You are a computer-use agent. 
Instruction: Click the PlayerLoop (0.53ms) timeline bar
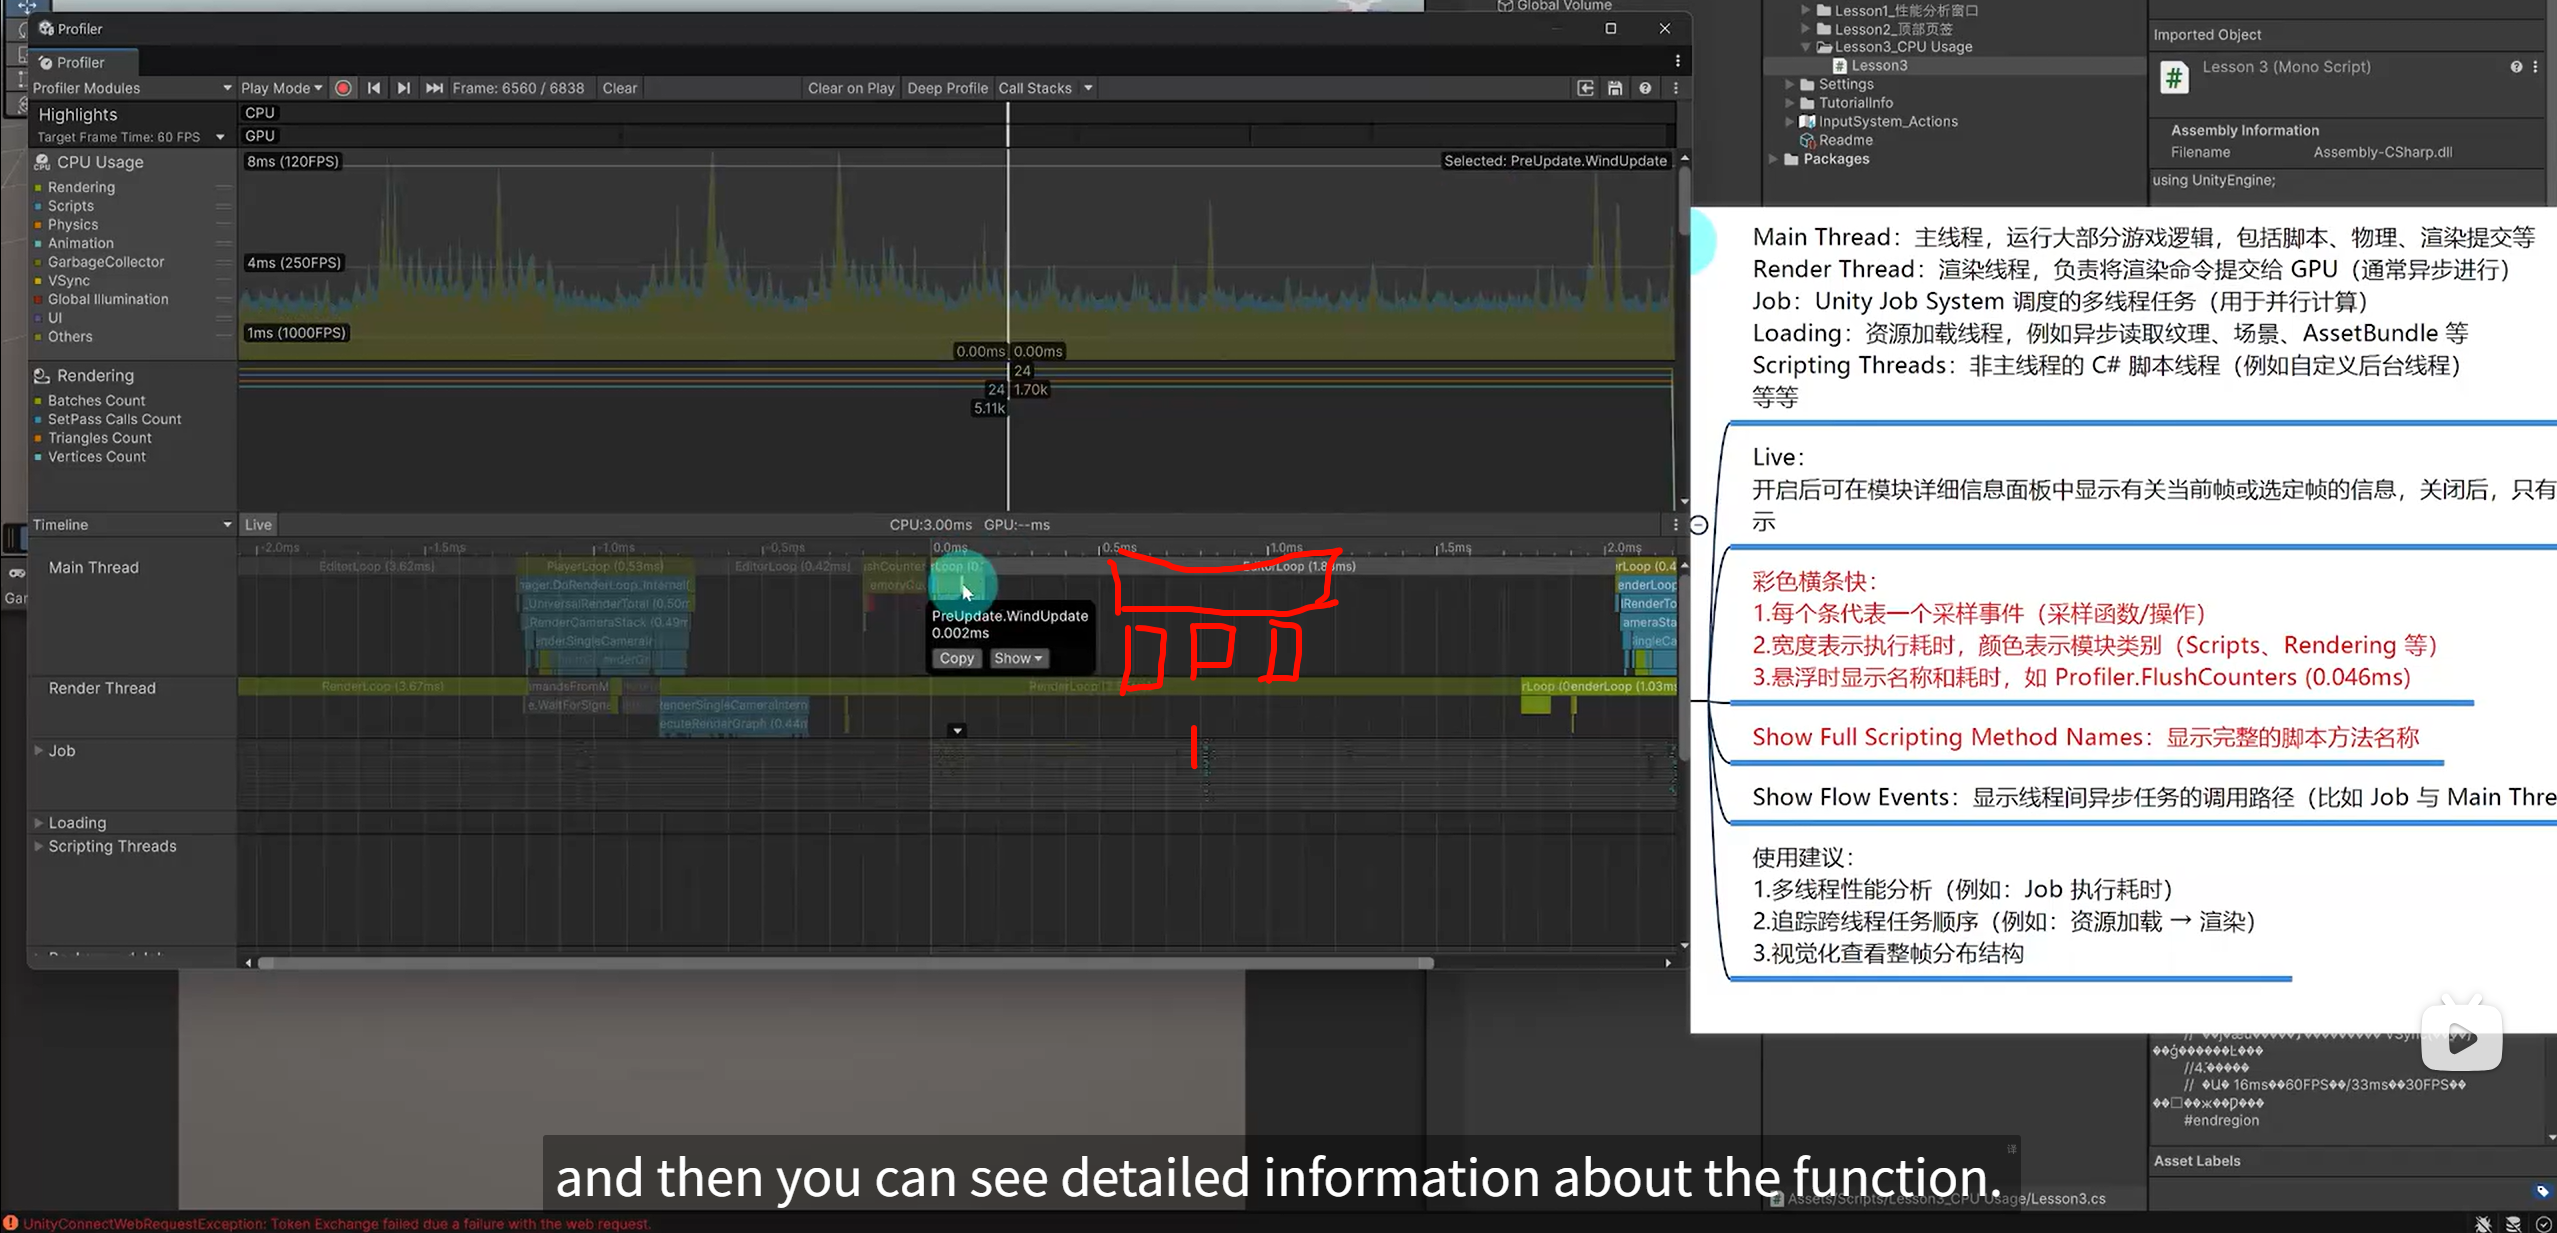tap(605, 566)
